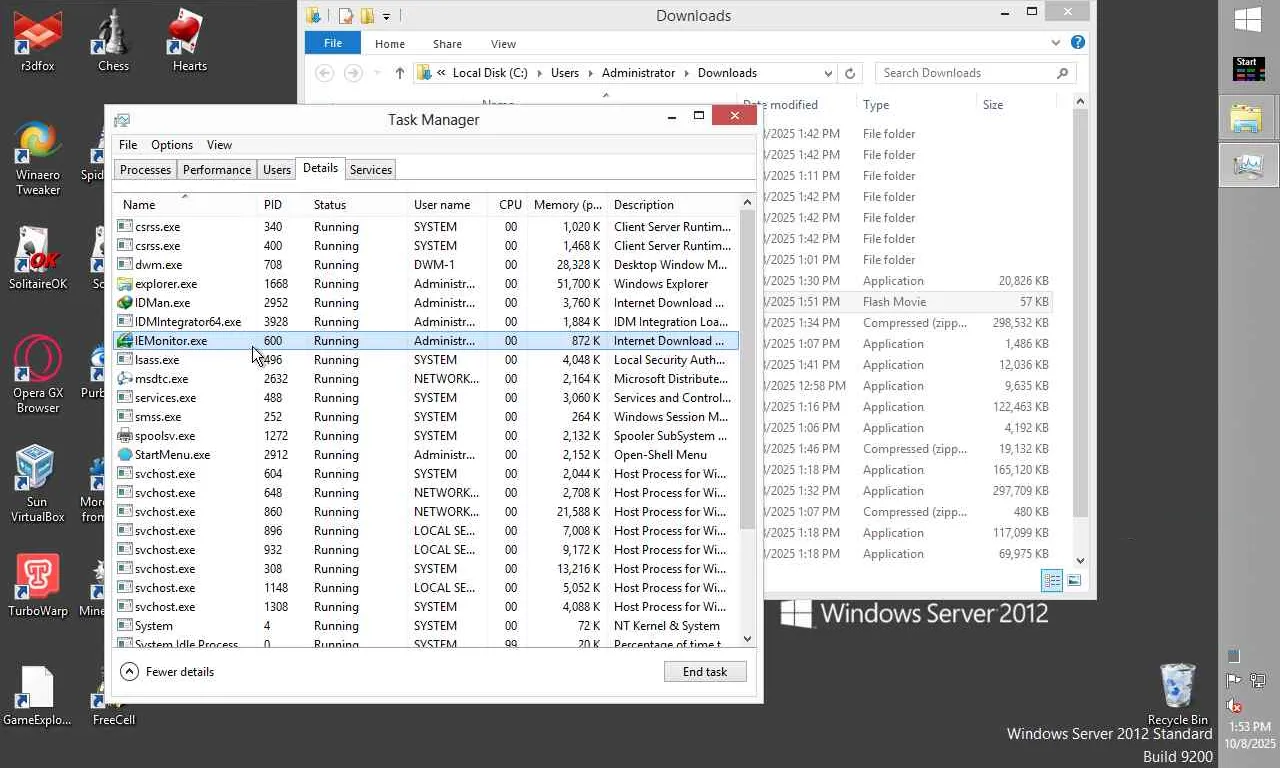Select the Hearts game shortcut

click(189, 42)
